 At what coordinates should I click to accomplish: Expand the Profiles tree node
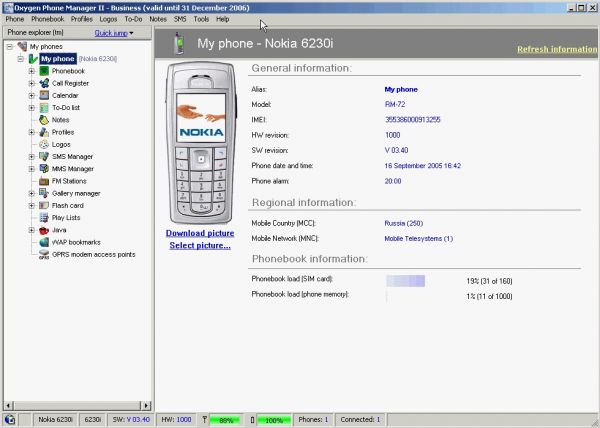click(x=32, y=132)
